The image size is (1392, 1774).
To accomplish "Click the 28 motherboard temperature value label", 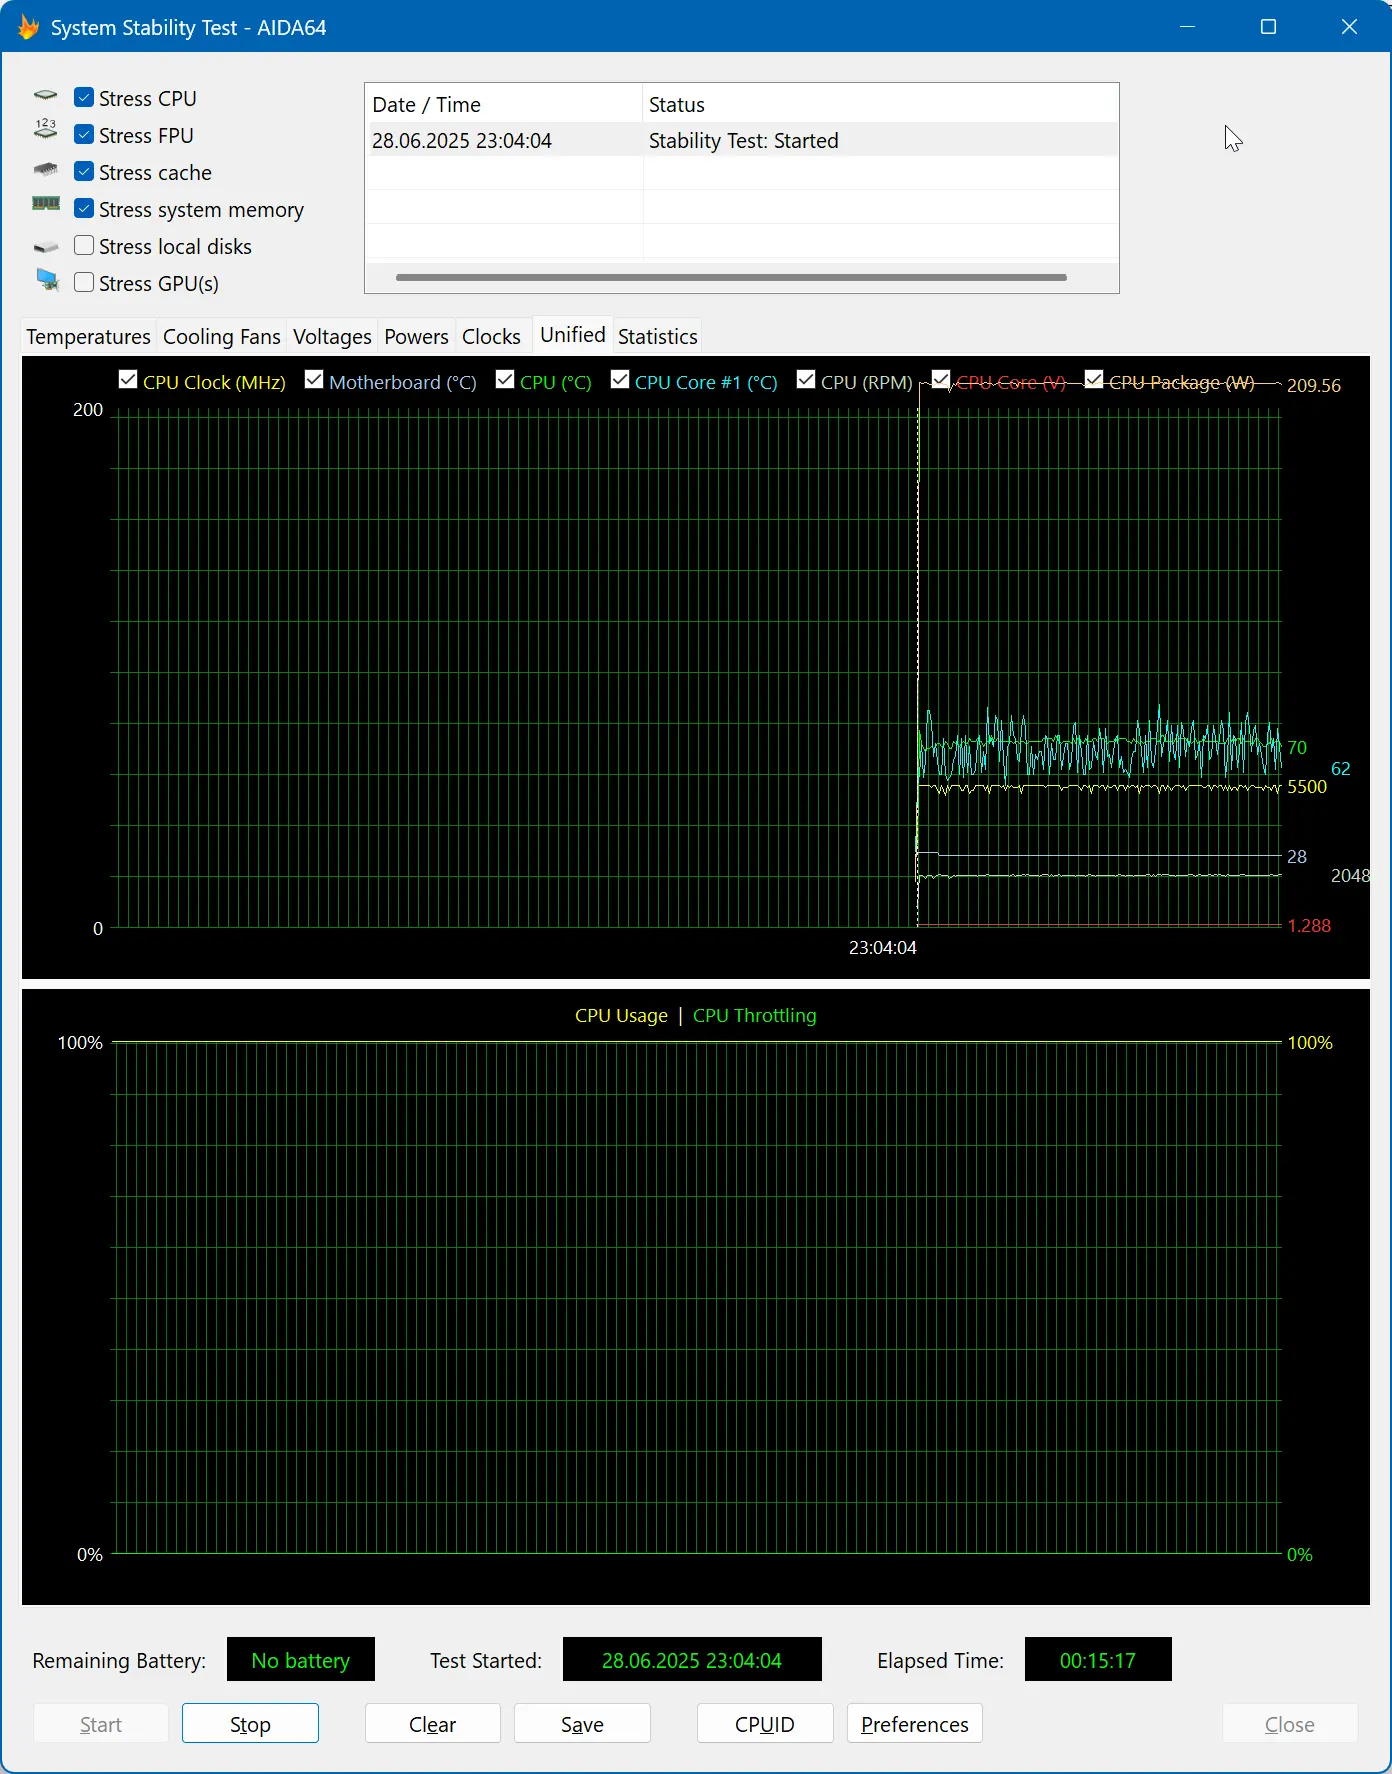I will [x=1297, y=856].
